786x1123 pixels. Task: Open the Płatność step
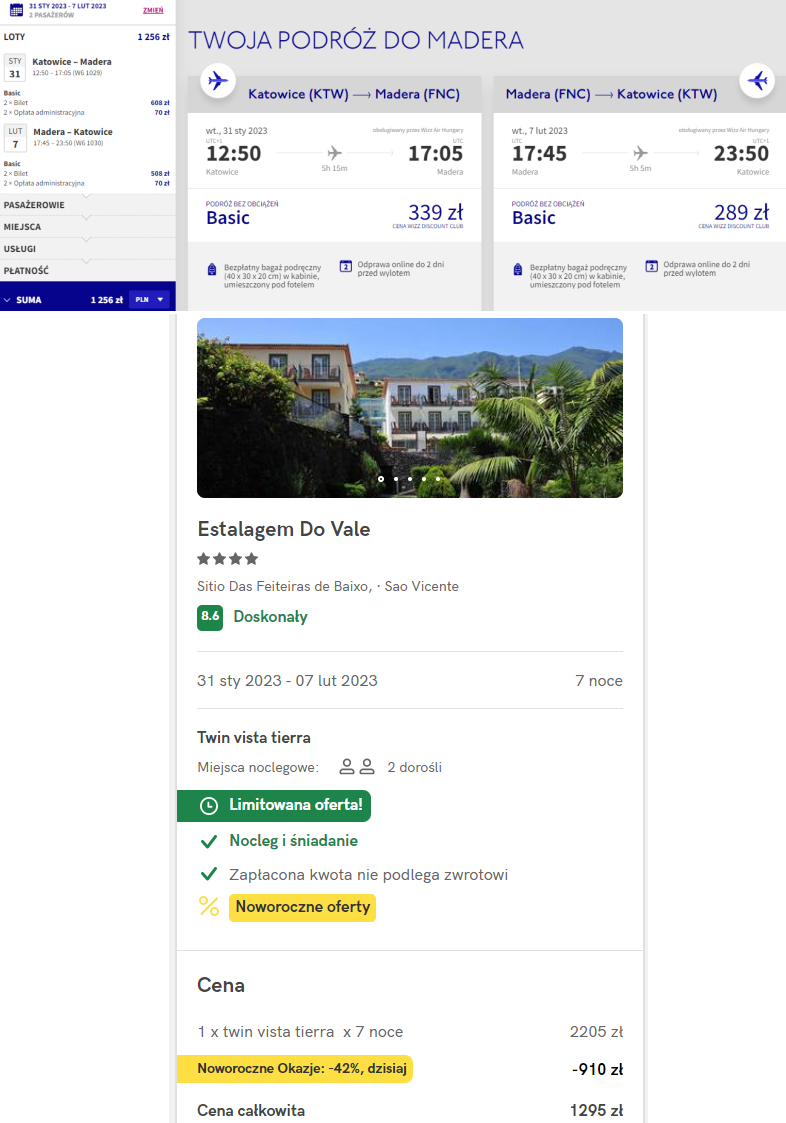(x=26, y=271)
